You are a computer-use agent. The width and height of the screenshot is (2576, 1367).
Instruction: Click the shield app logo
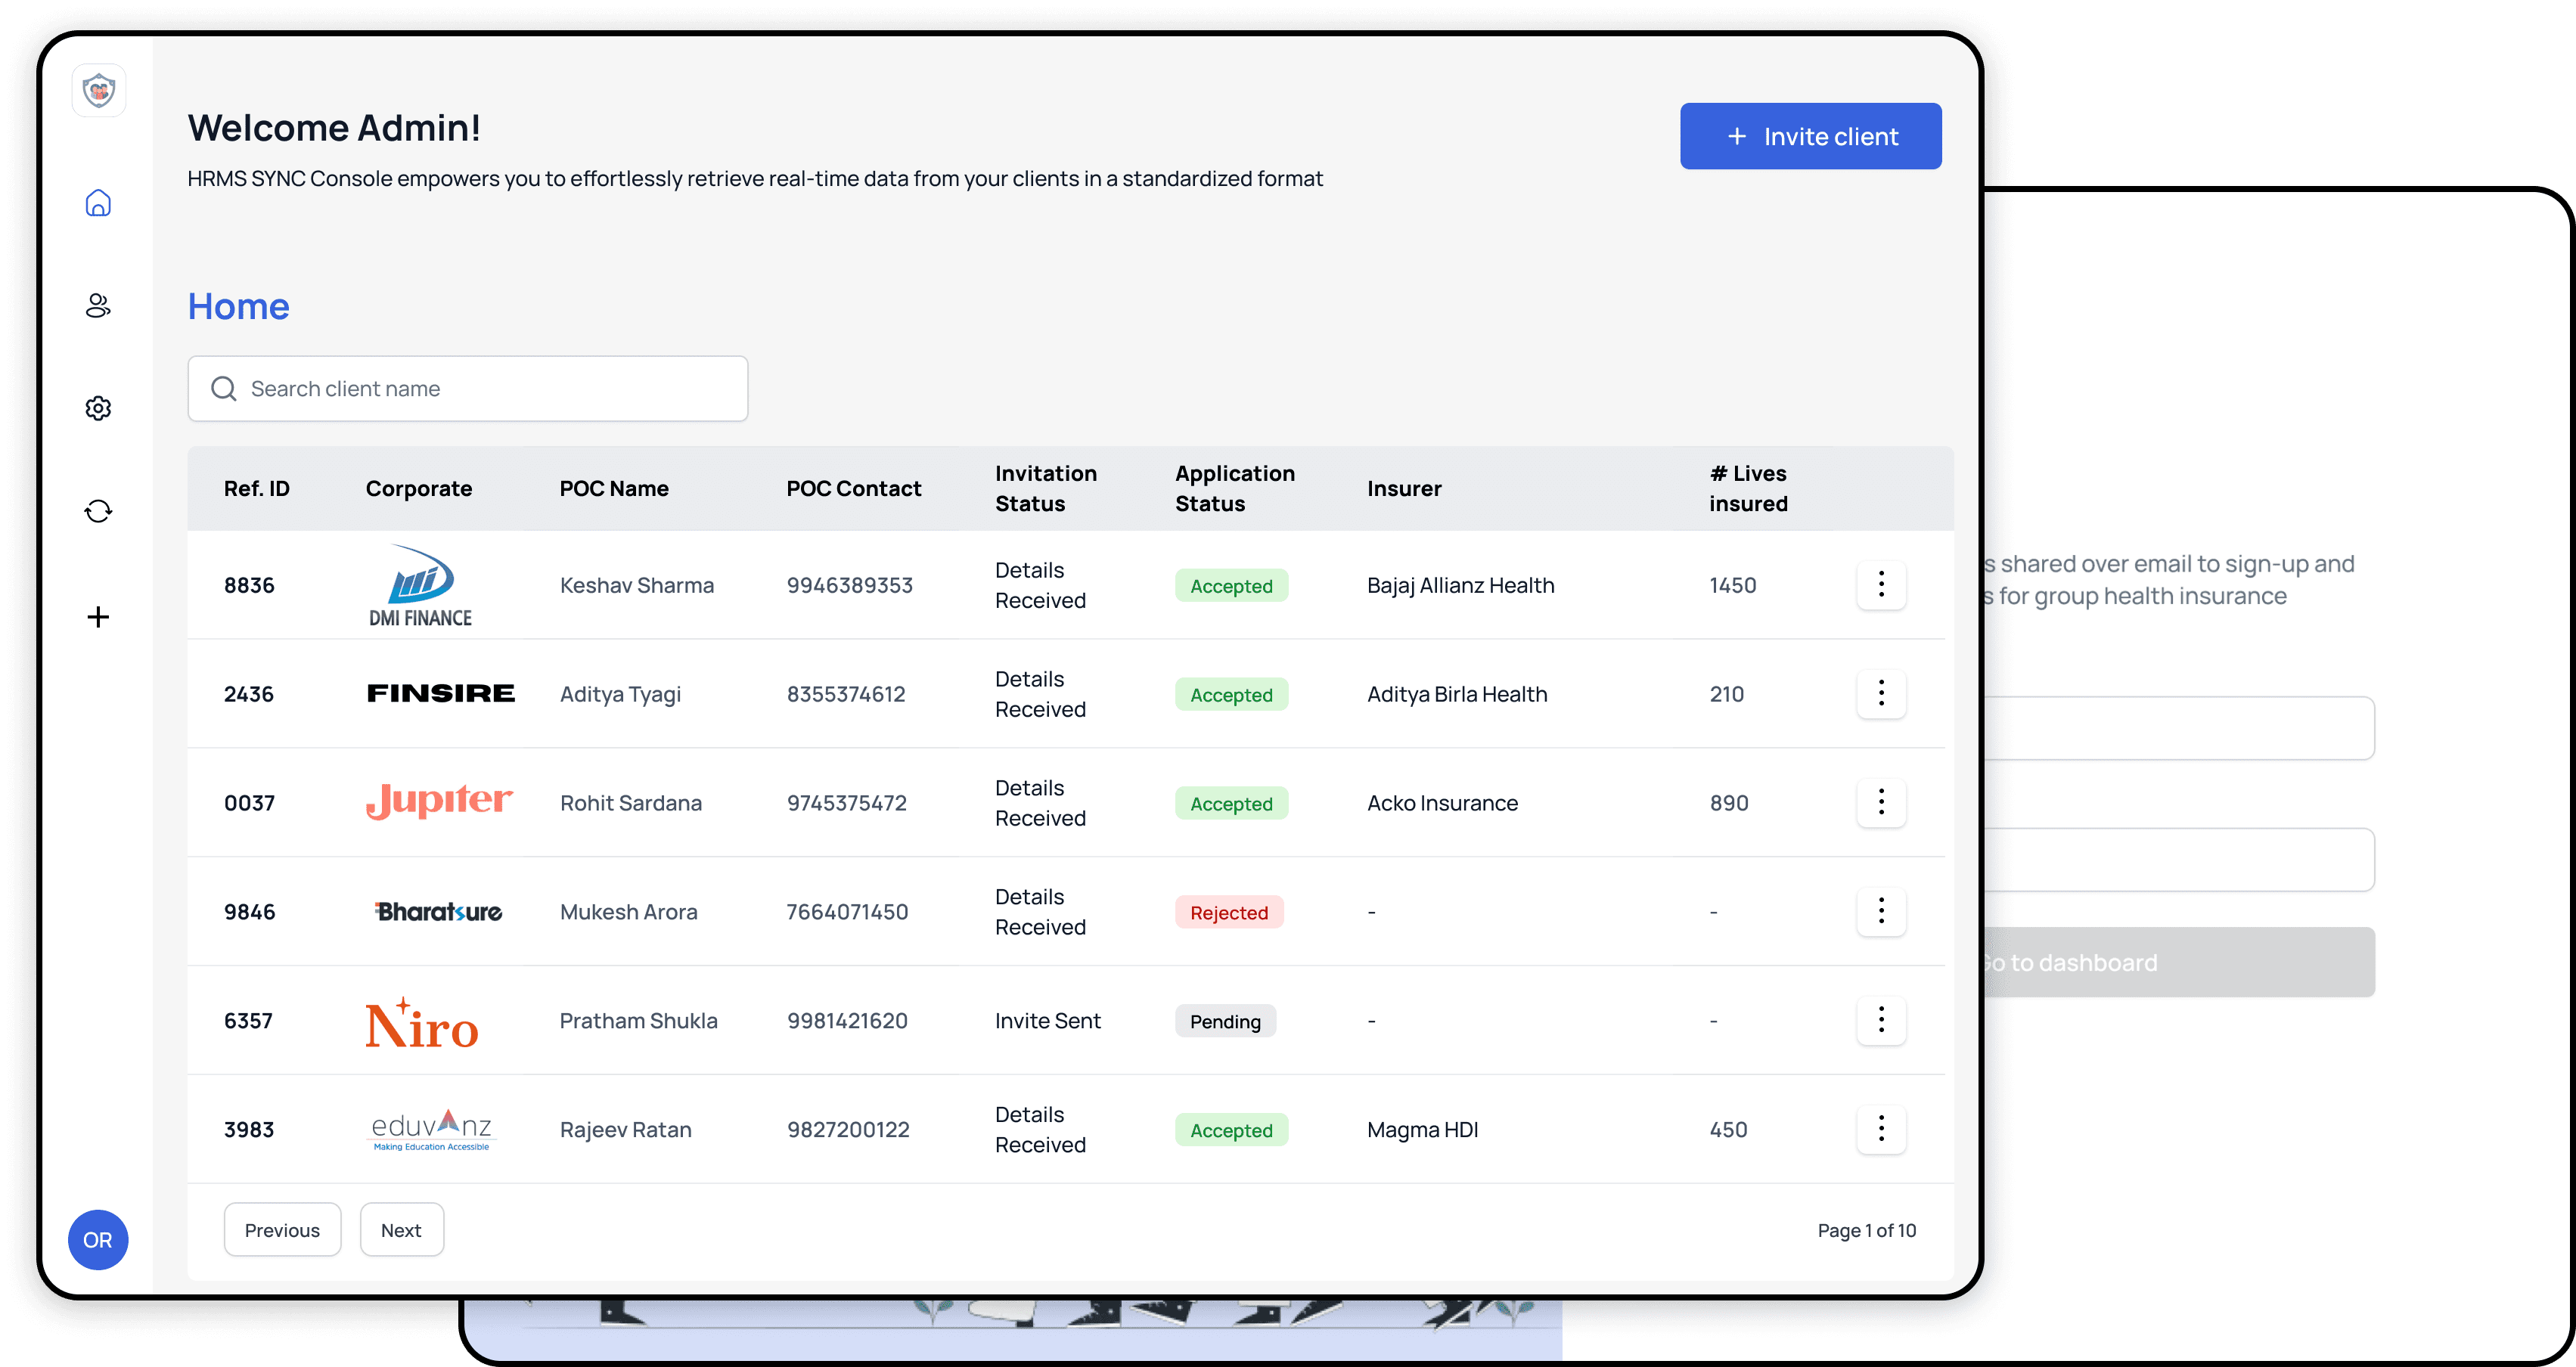point(98,91)
